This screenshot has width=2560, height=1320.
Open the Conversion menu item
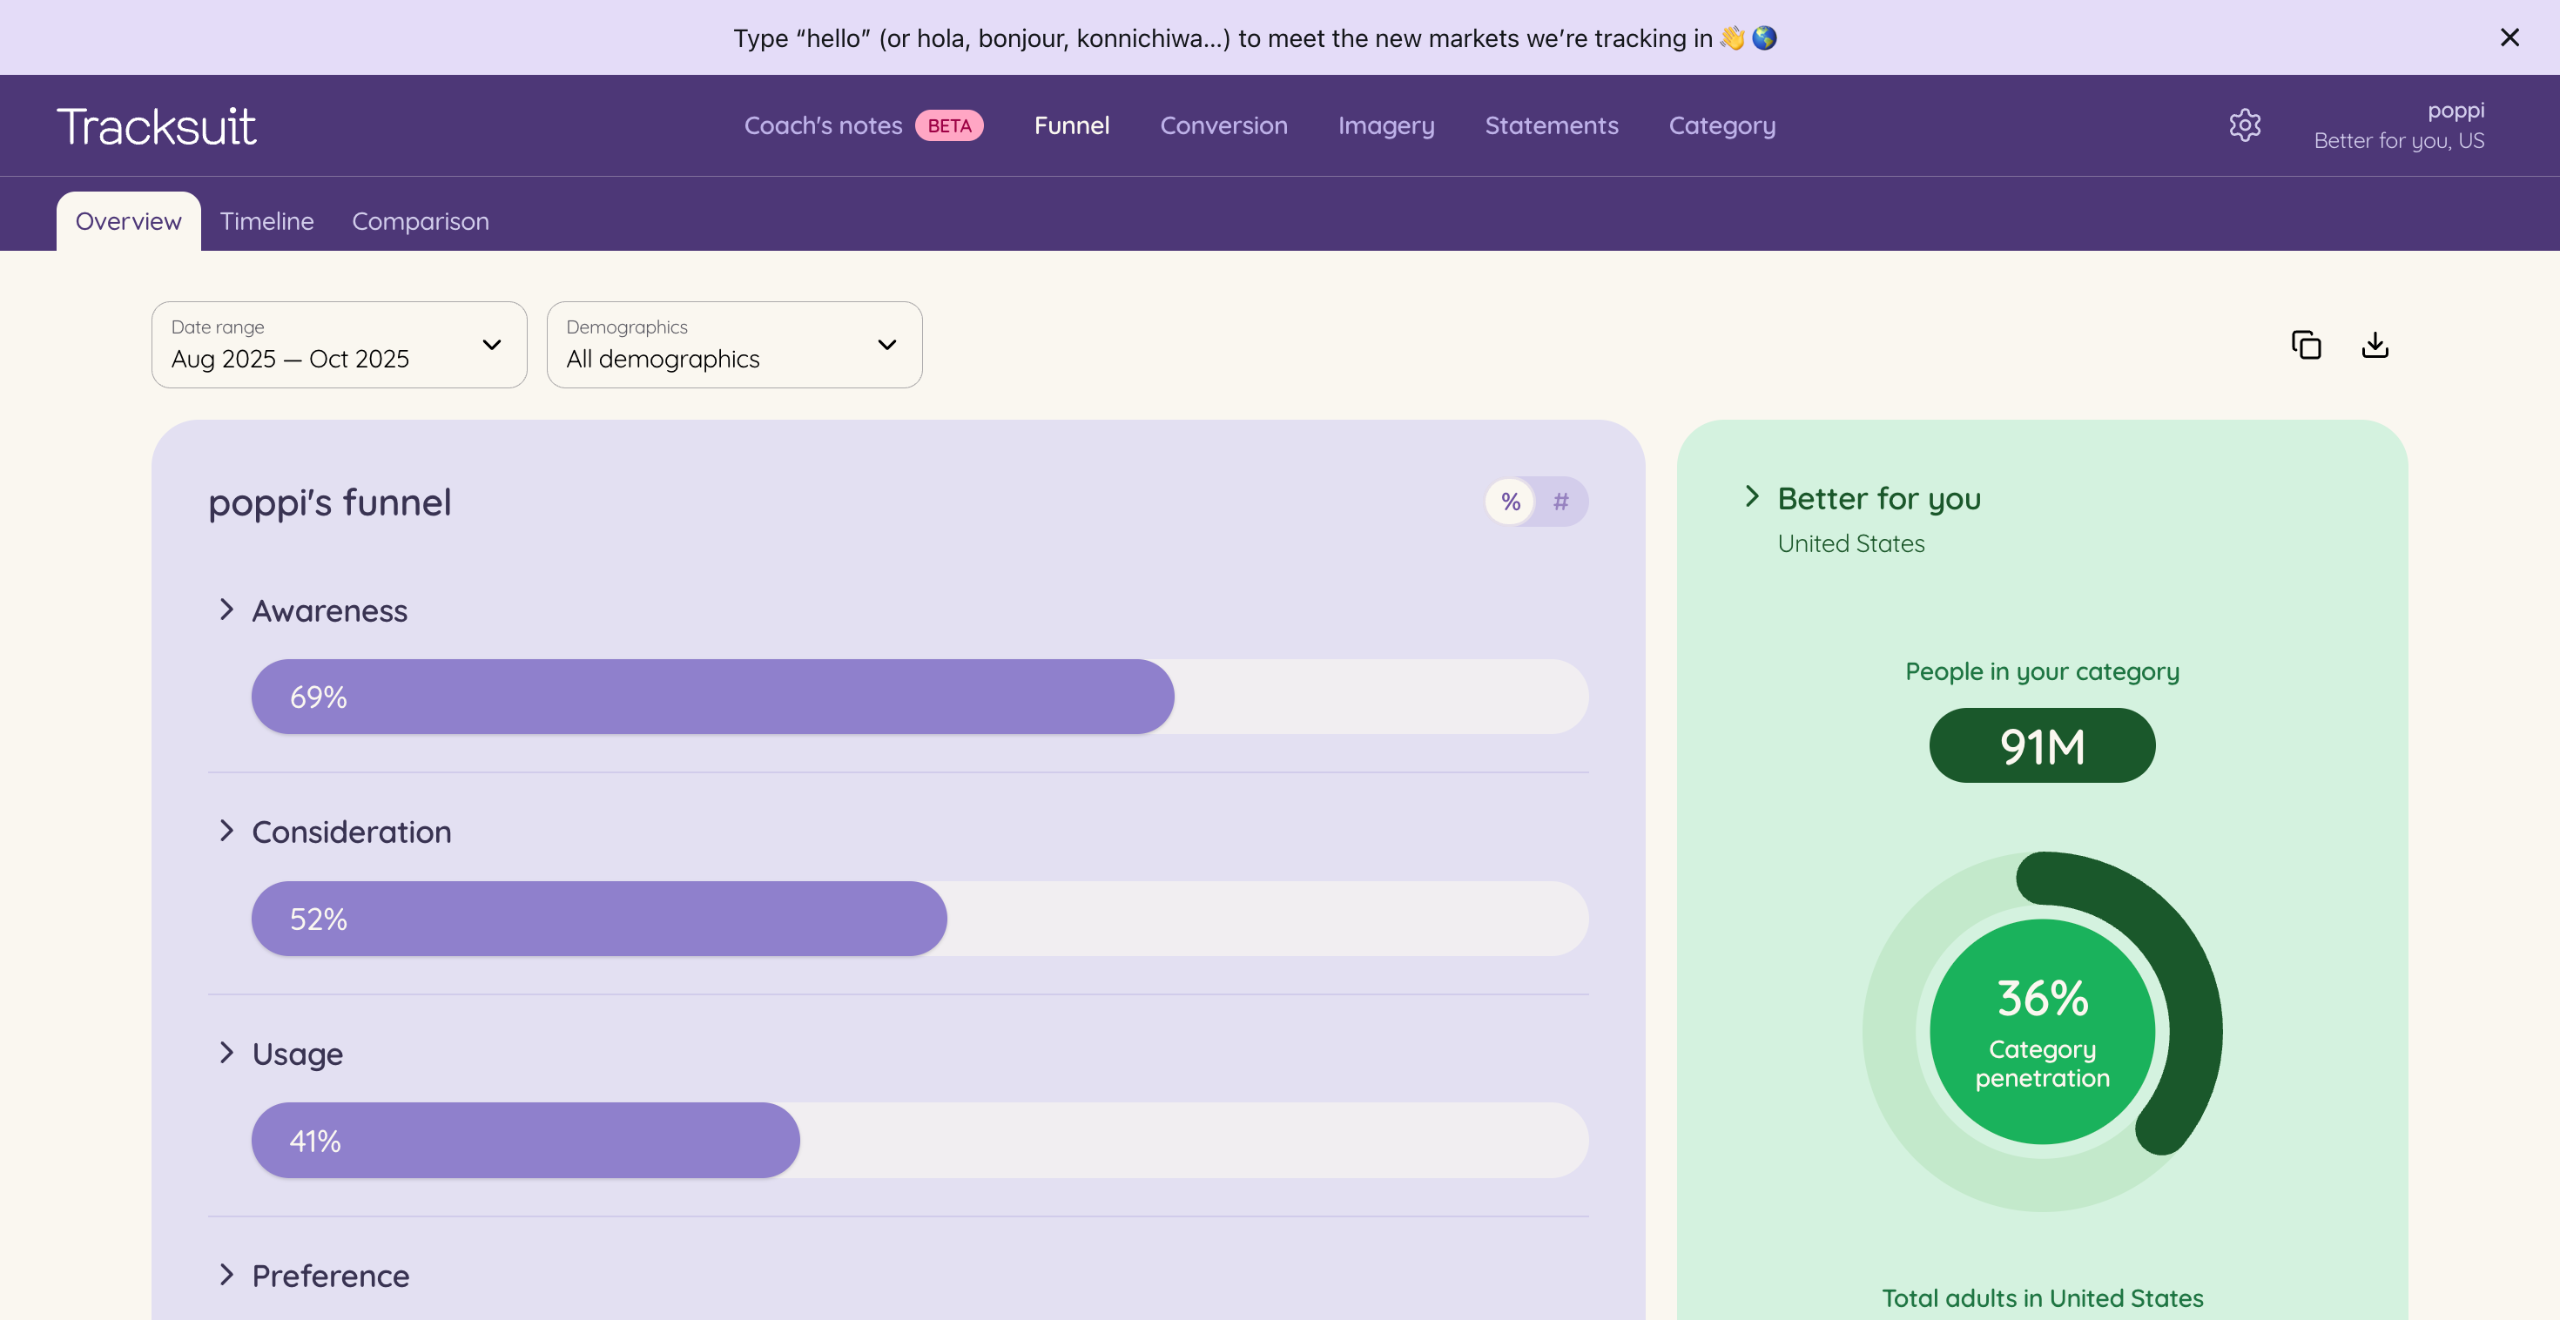tap(1223, 126)
